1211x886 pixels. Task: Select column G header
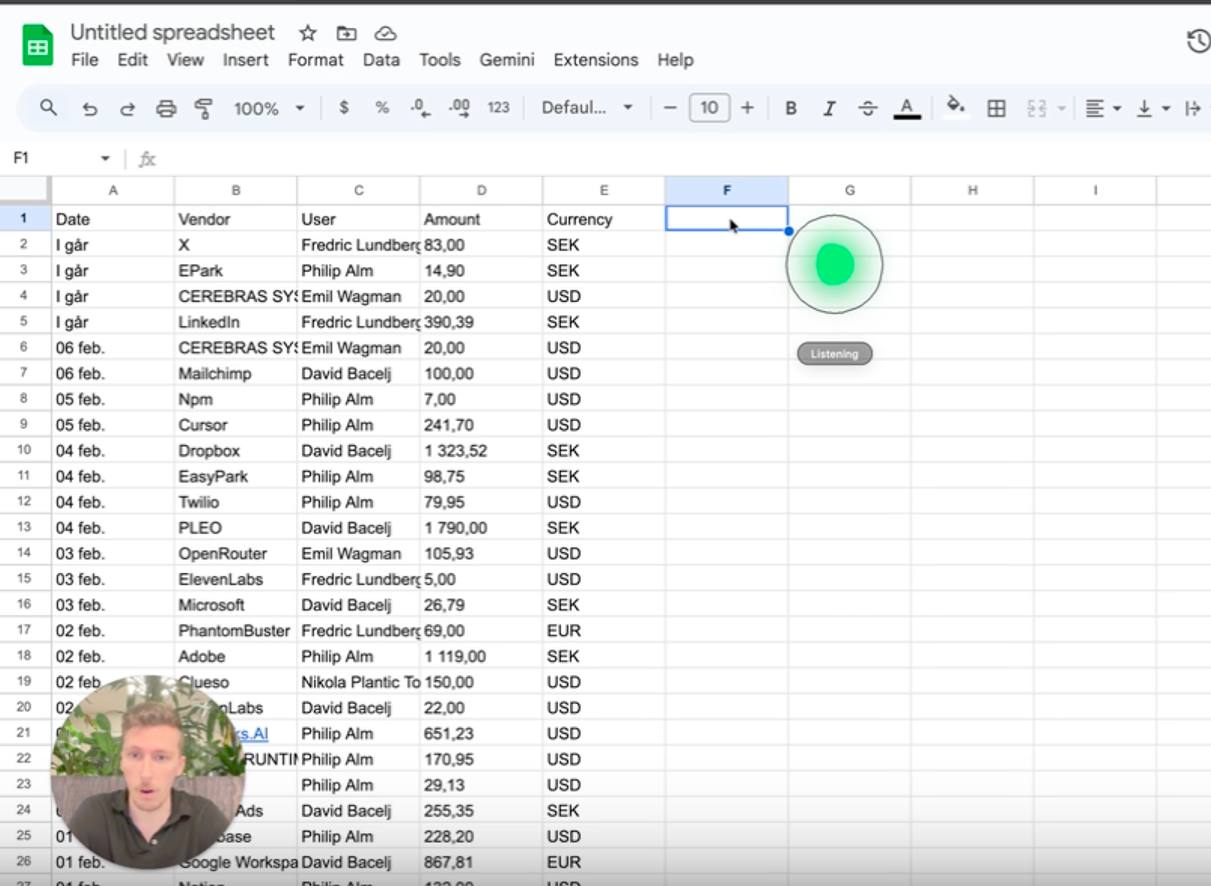[x=849, y=190]
